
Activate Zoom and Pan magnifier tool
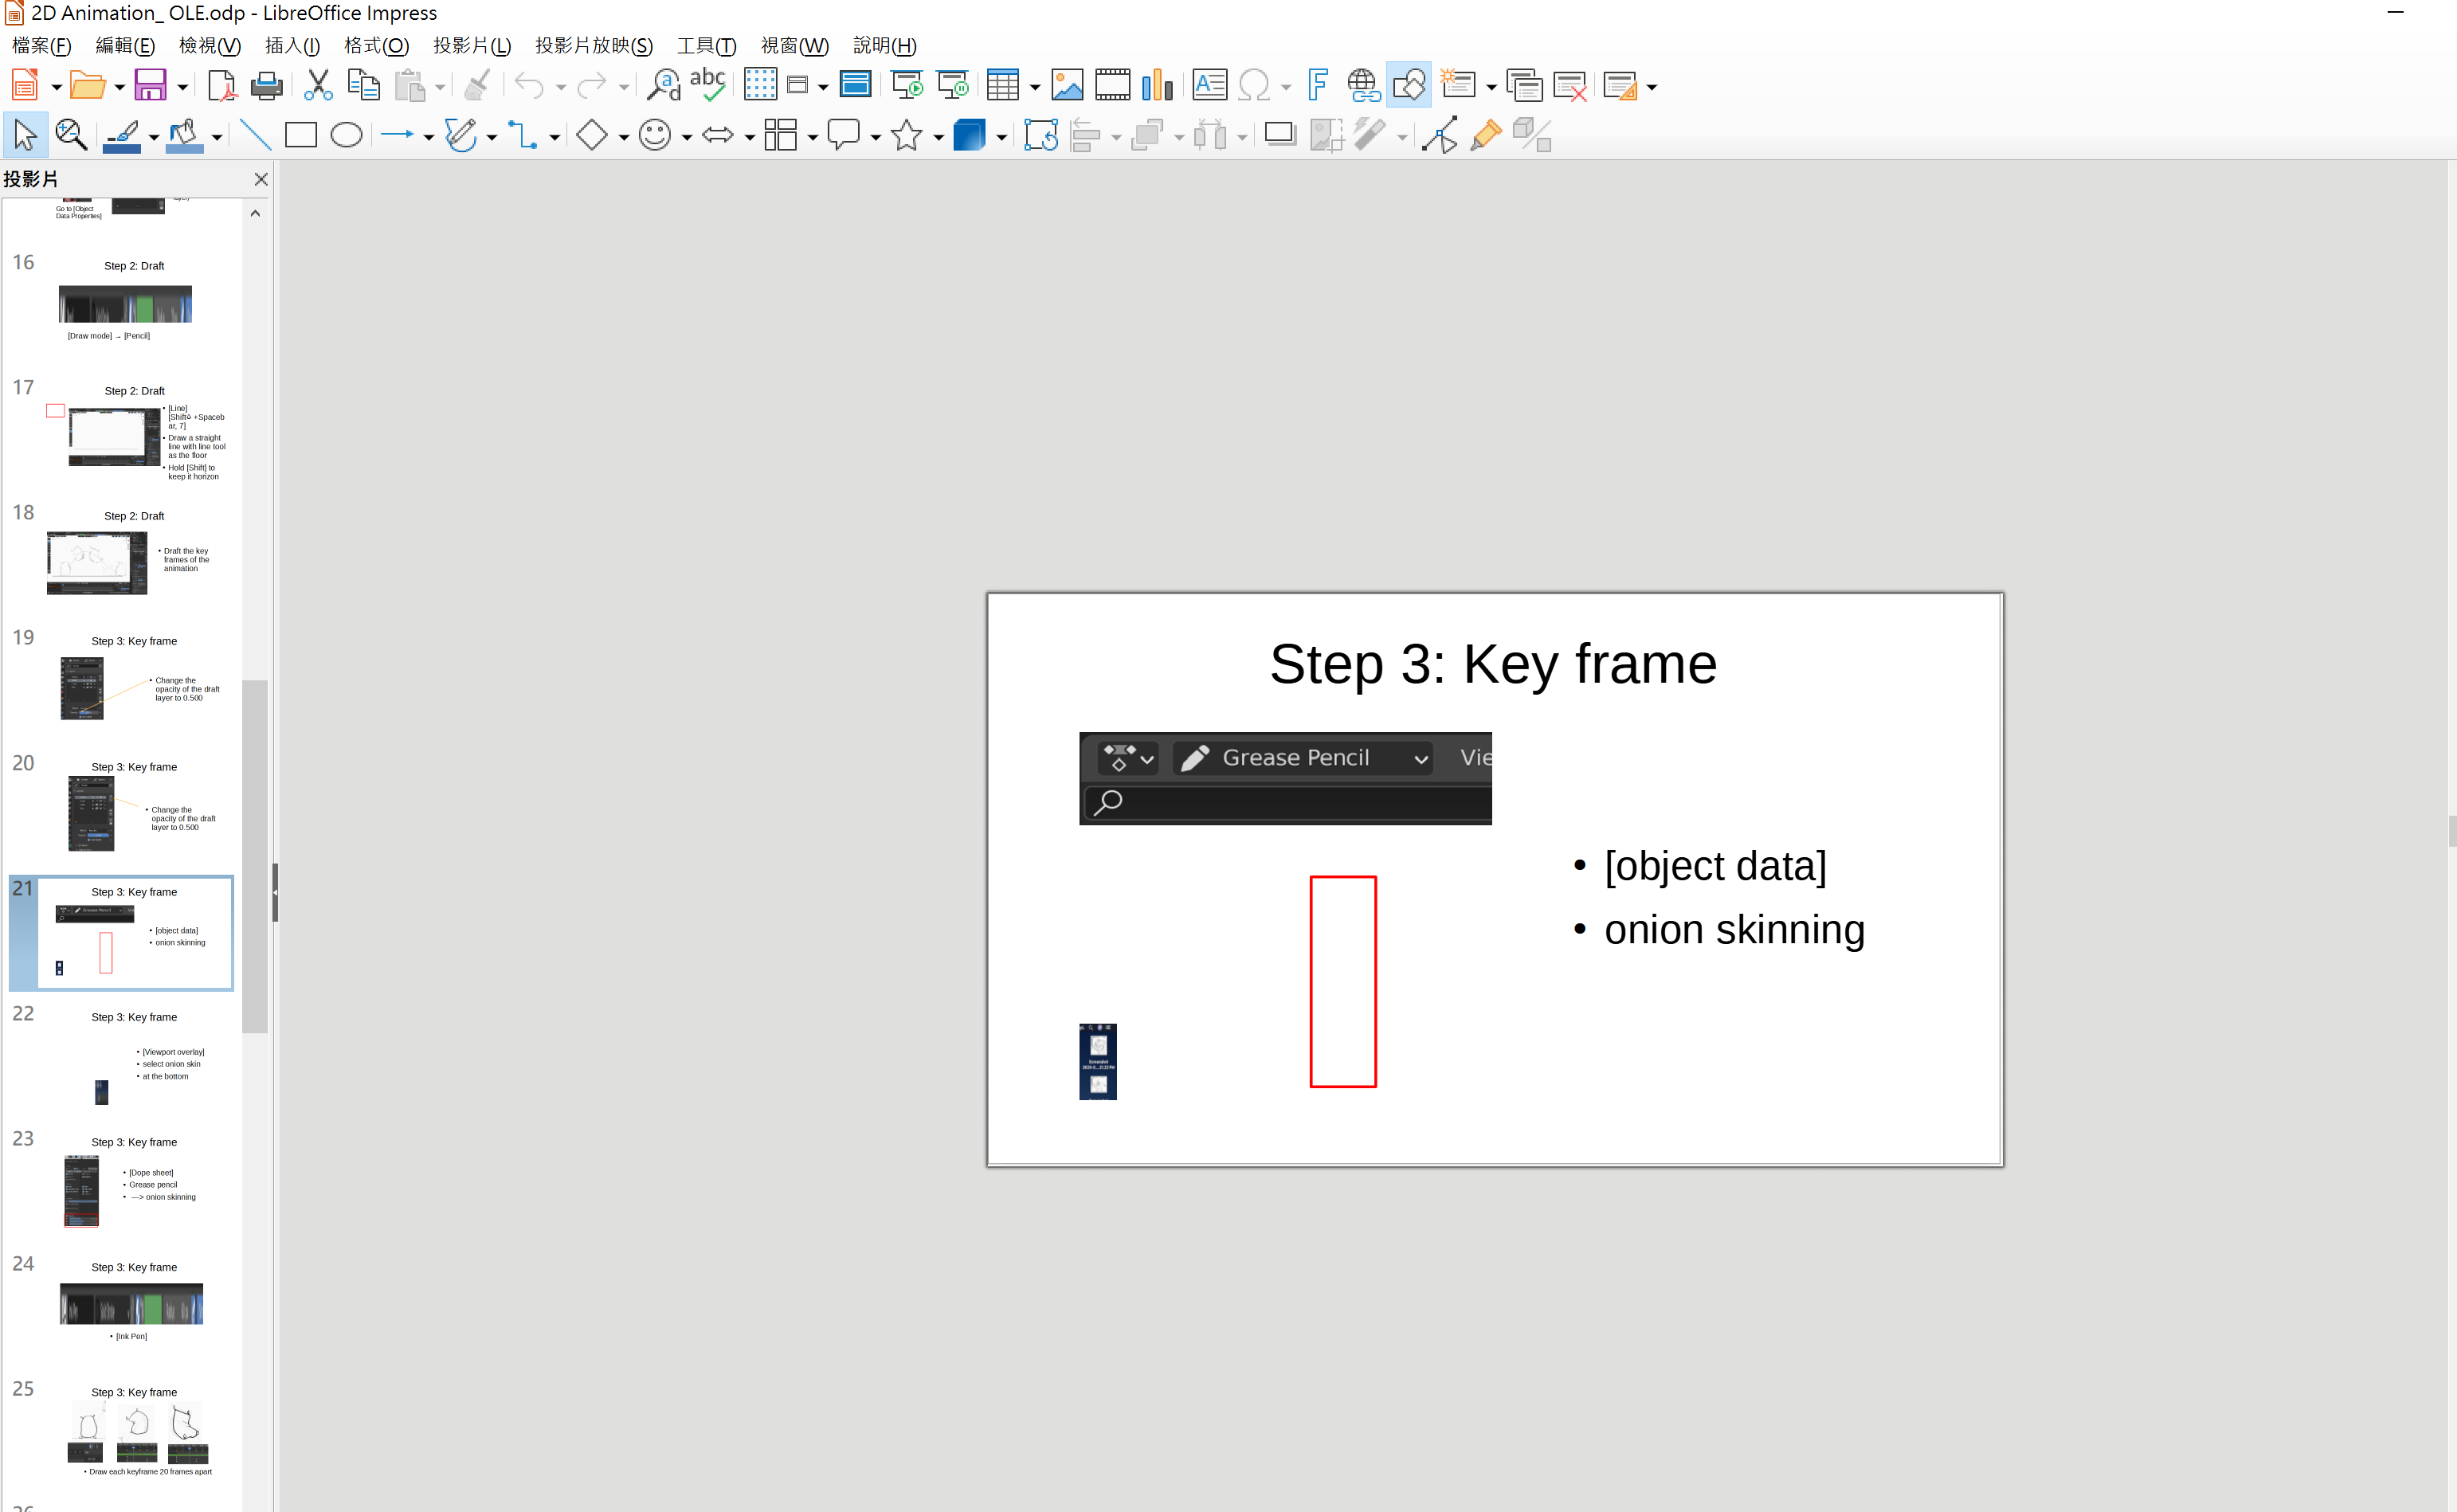pyautogui.click(x=71, y=135)
